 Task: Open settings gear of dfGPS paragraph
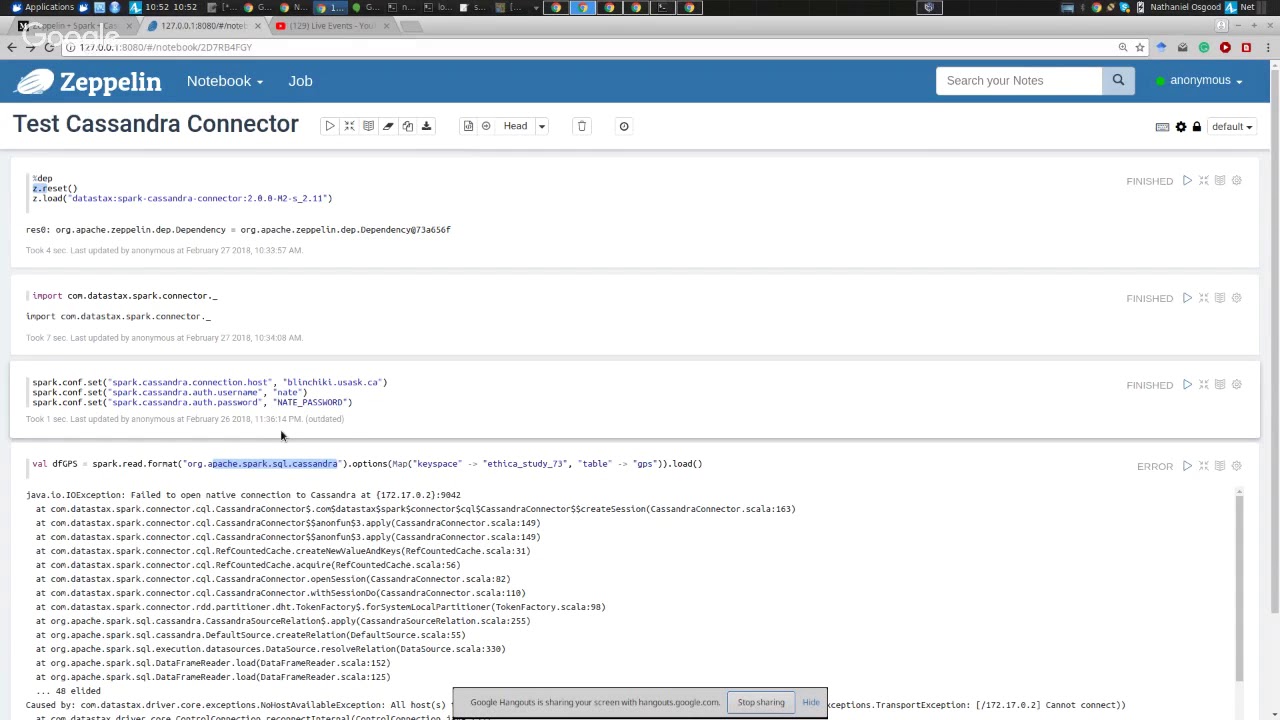[1236, 466]
